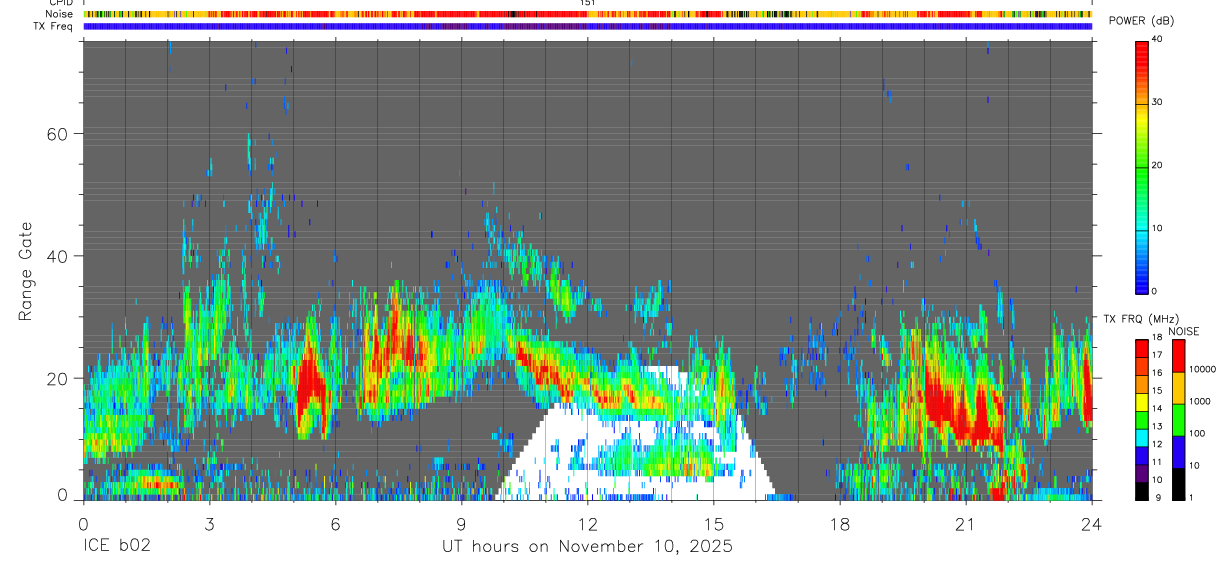Click the 'UT hours on November 10, 2025' caption
The height and width of the screenshot is (567, 1228).
click(x=587, y=547)
